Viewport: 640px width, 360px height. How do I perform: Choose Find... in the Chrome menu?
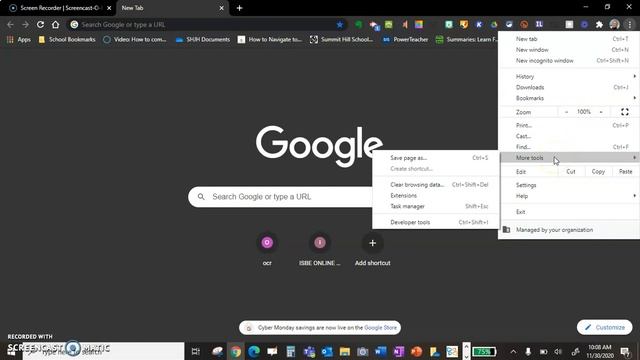point(569,147)
